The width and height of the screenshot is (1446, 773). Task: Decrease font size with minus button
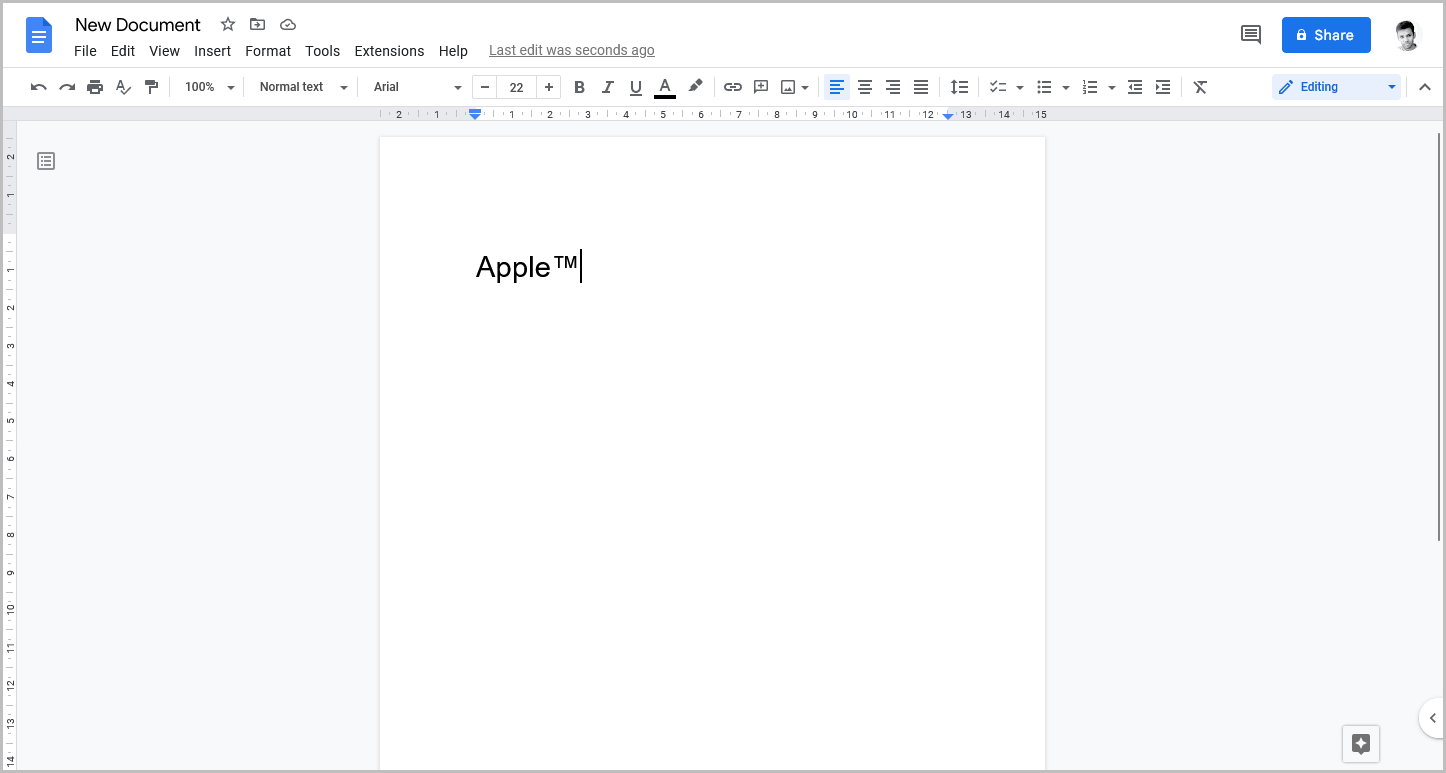tap(485, 87)
